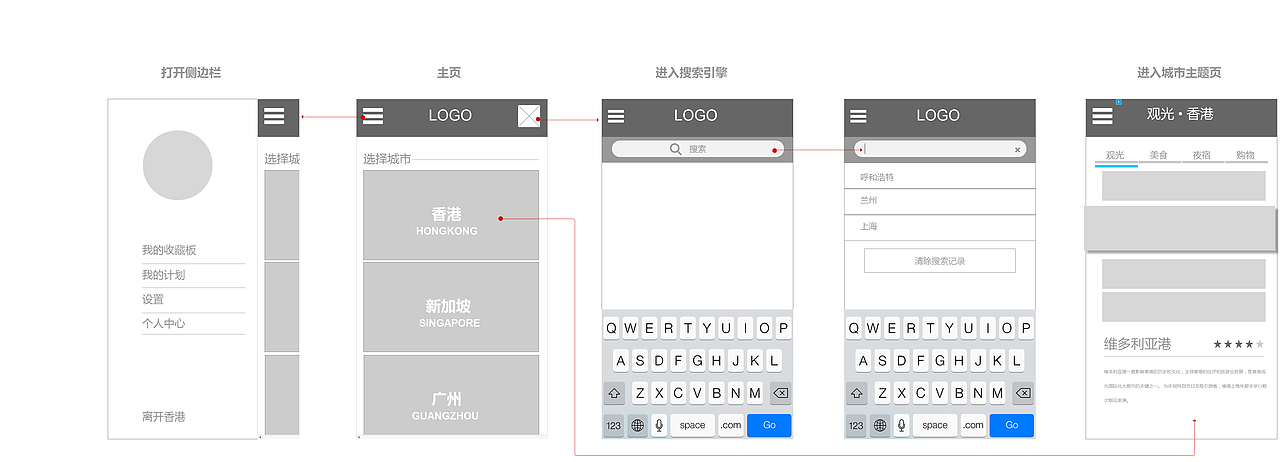Tap backspace key on keyboard below 搜索 placeholder
This screenshot has width=1280, height=462.
coord(780,393)
